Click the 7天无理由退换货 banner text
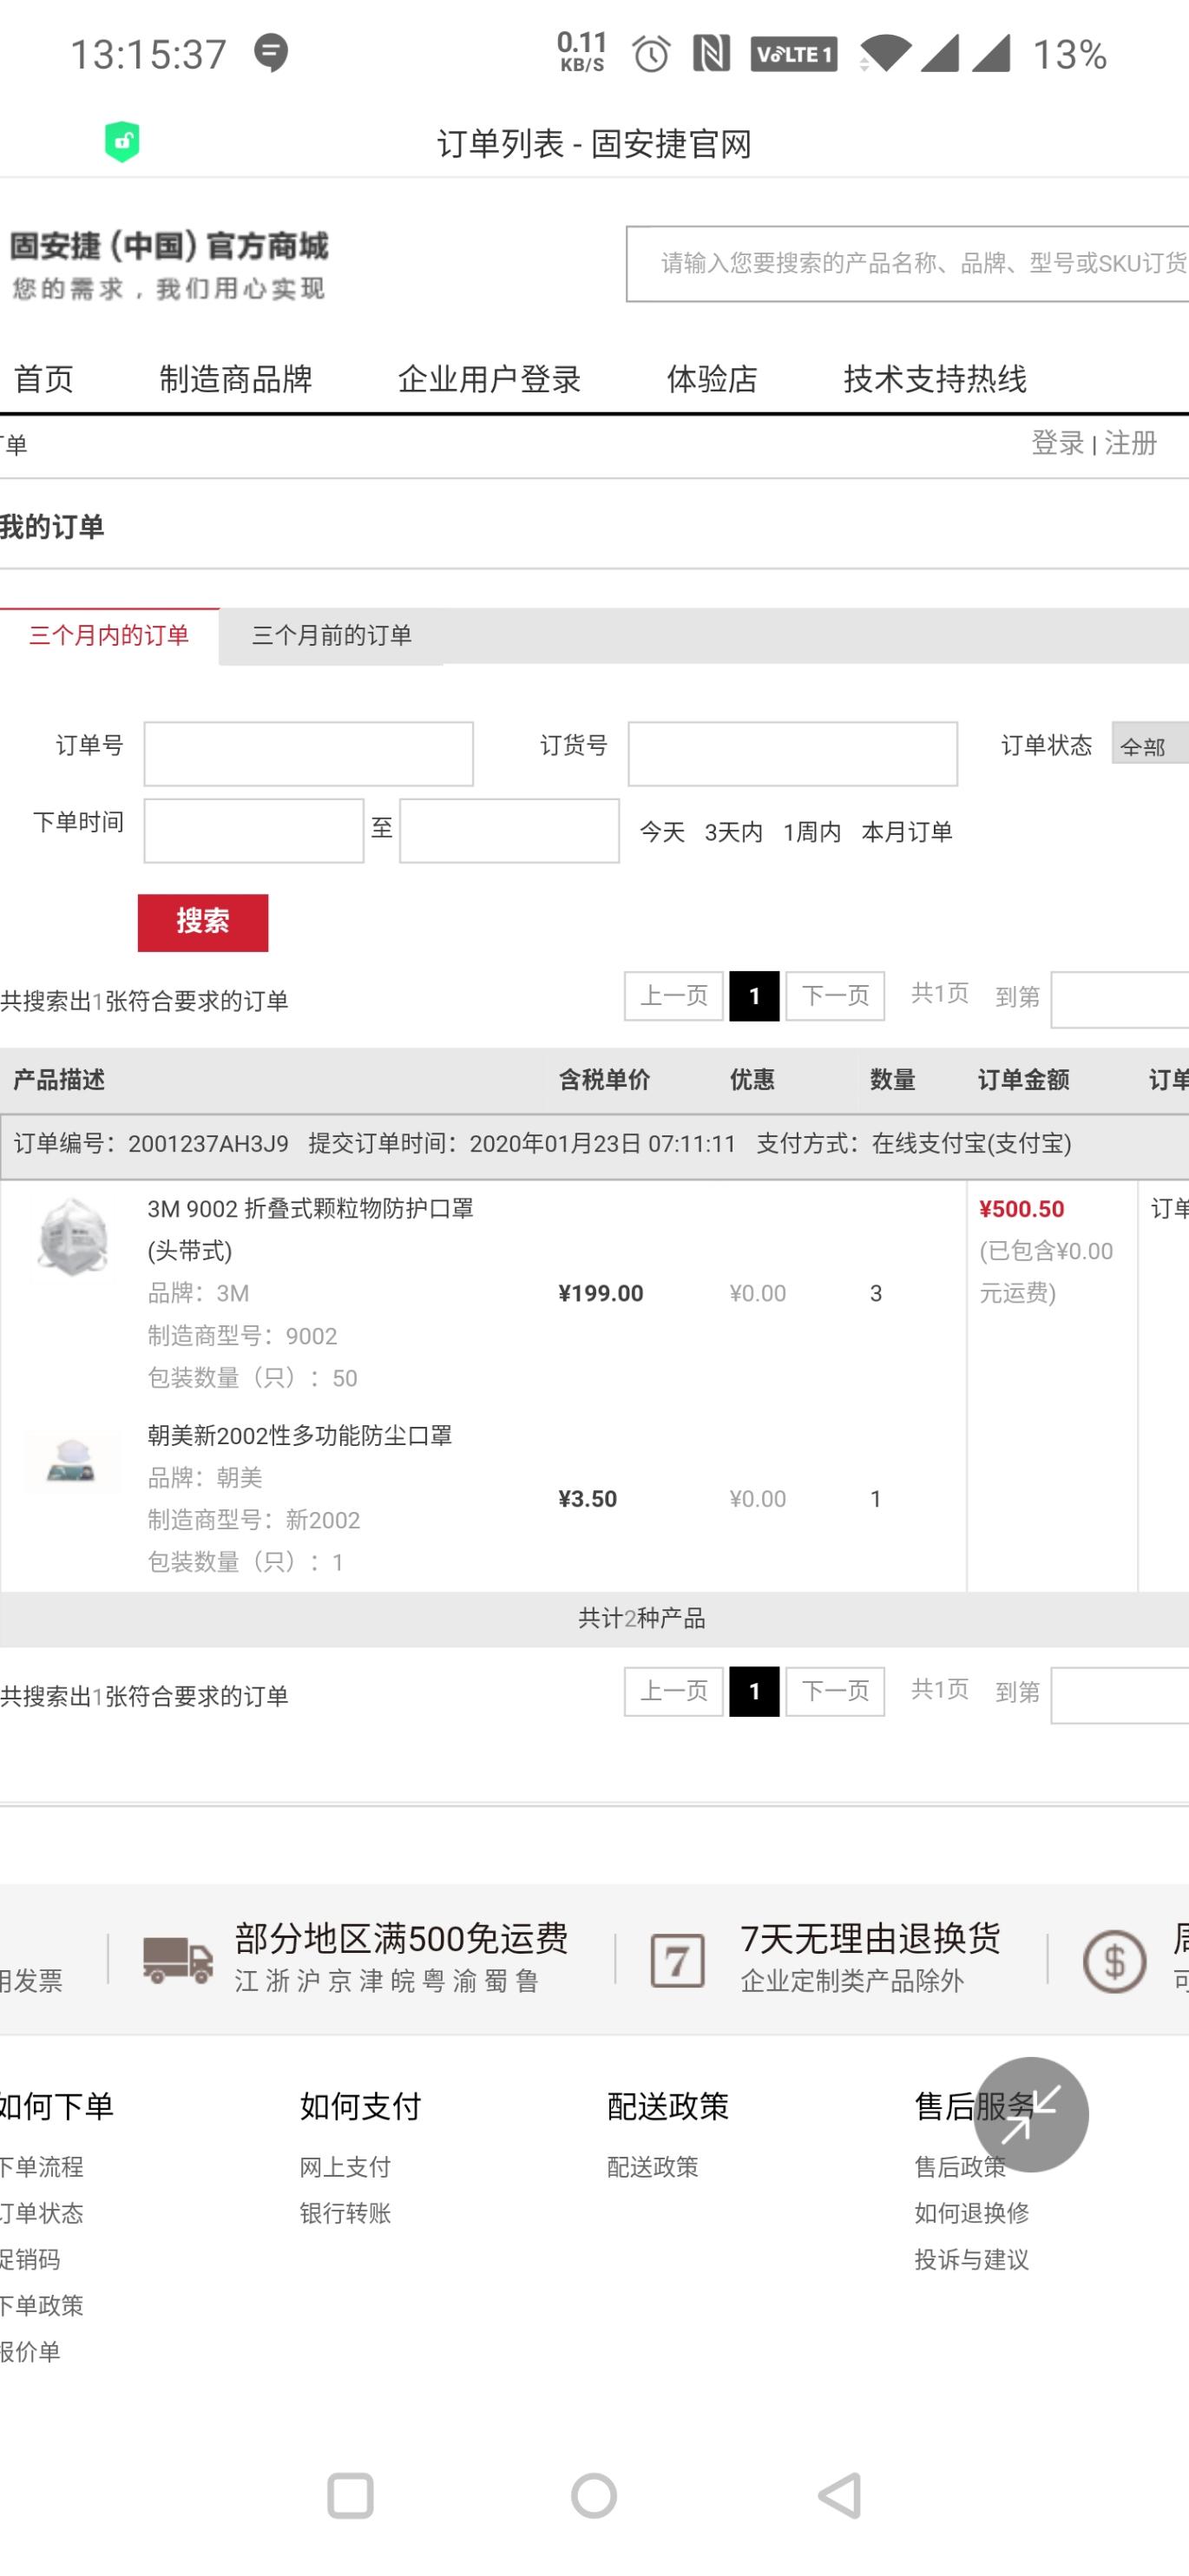Viewport: 1189px width, 2576px height. [x=870, y=1937]
